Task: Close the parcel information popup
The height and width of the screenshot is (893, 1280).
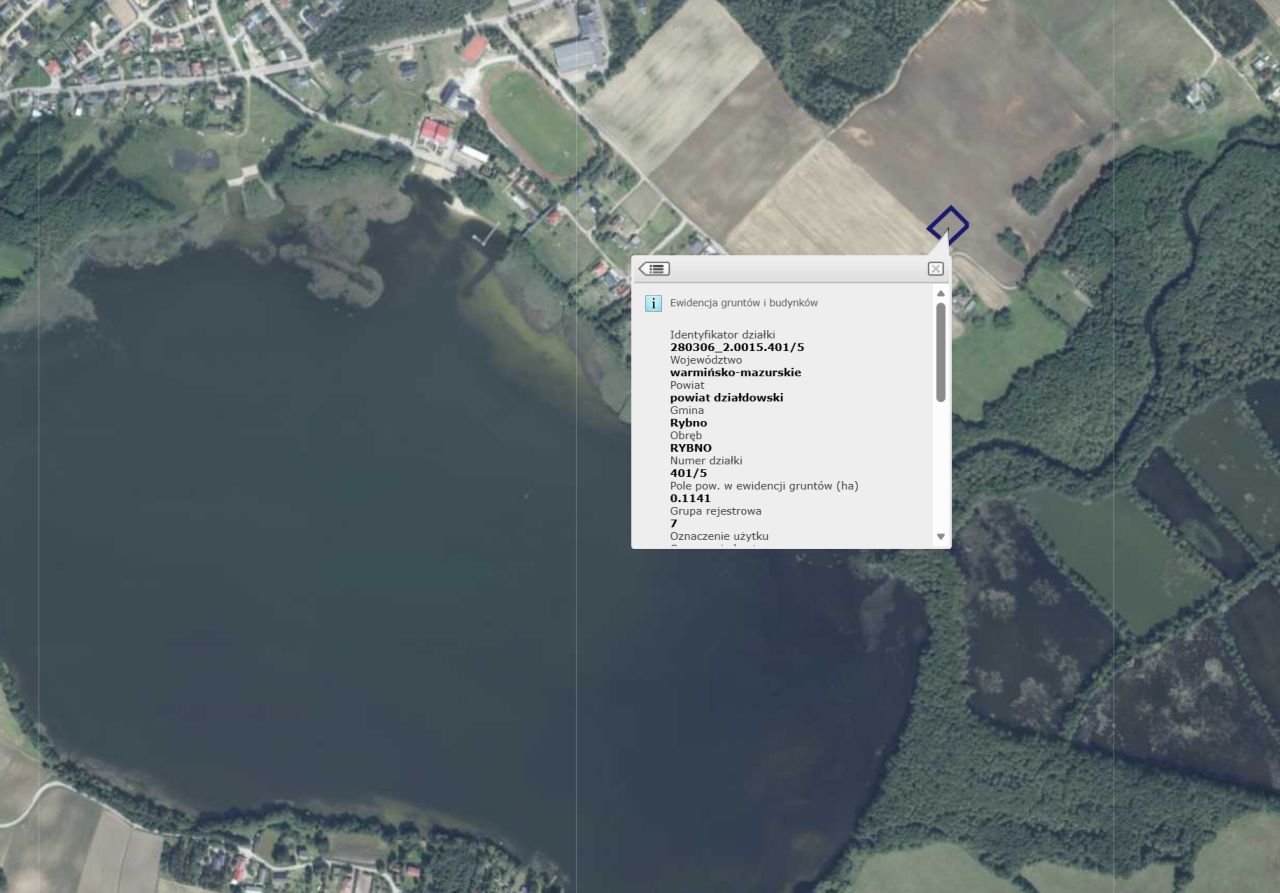Action: [935, 268]
